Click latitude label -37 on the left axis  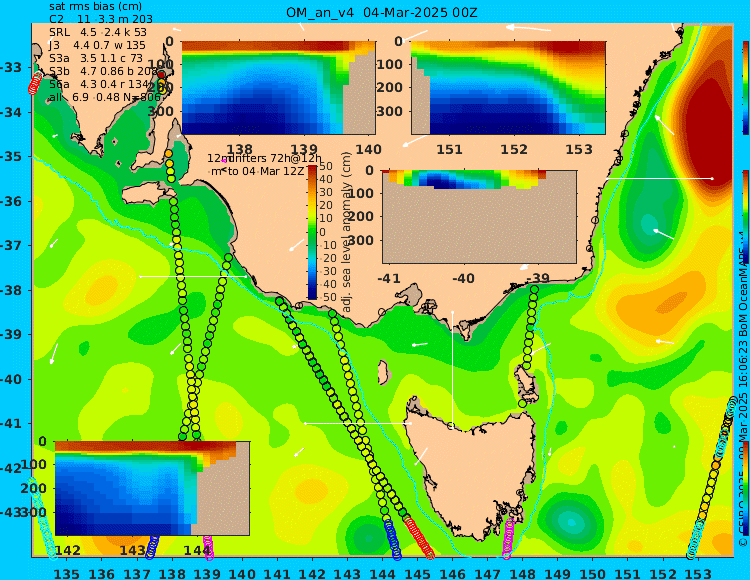pyautogui.click(x=10, y=246)
